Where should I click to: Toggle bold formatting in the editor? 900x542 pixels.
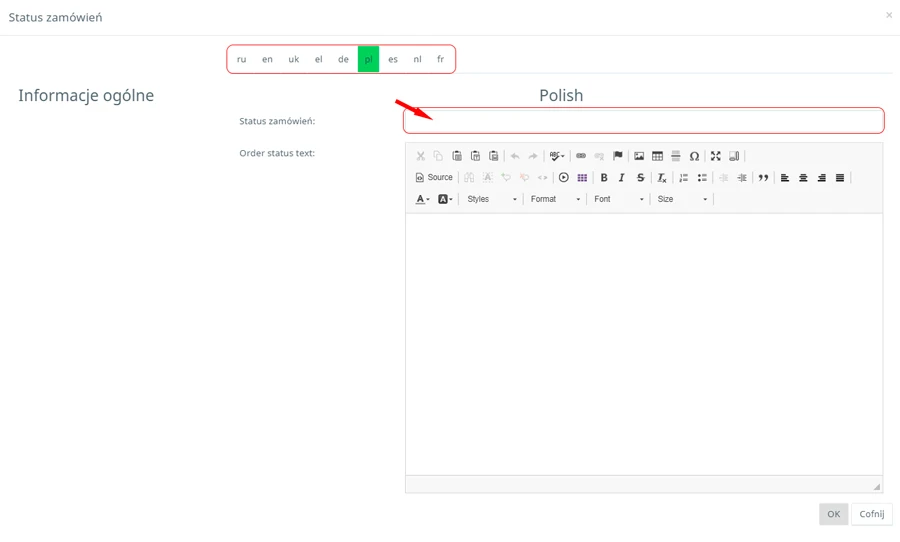coord(604,178)
